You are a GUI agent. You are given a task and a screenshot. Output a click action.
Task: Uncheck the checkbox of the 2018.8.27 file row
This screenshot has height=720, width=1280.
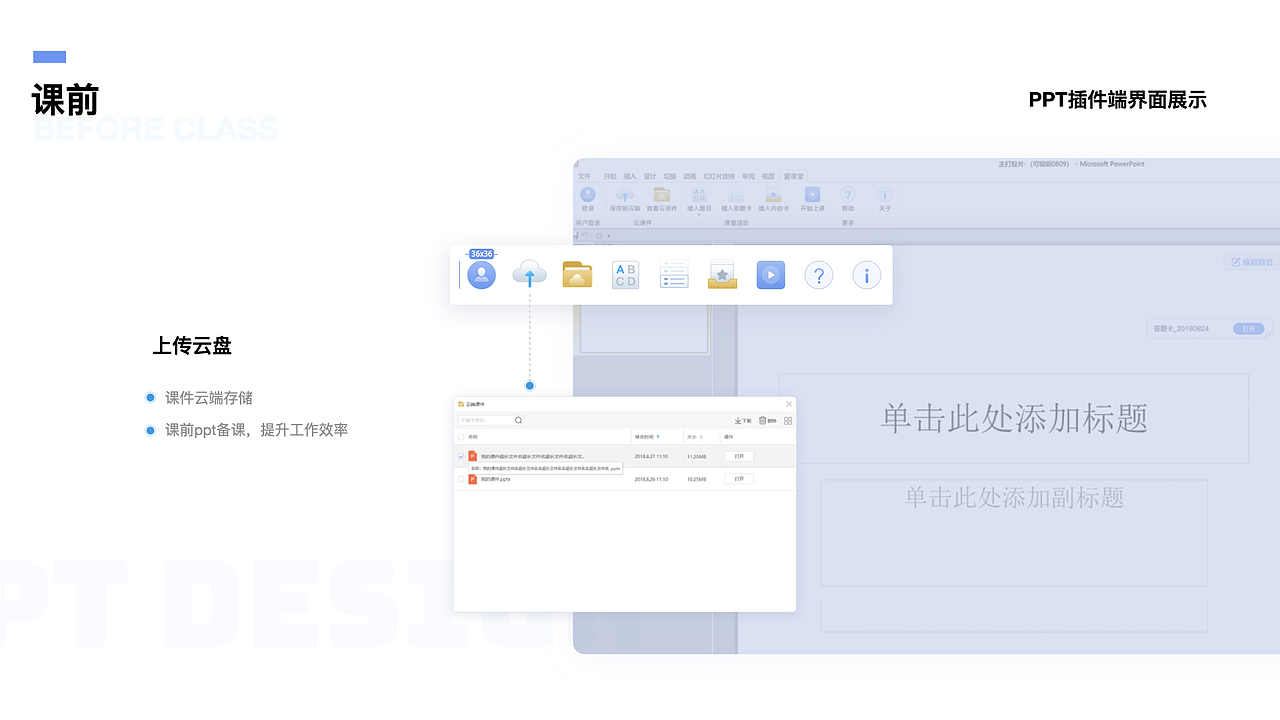[x=461, y=456]
